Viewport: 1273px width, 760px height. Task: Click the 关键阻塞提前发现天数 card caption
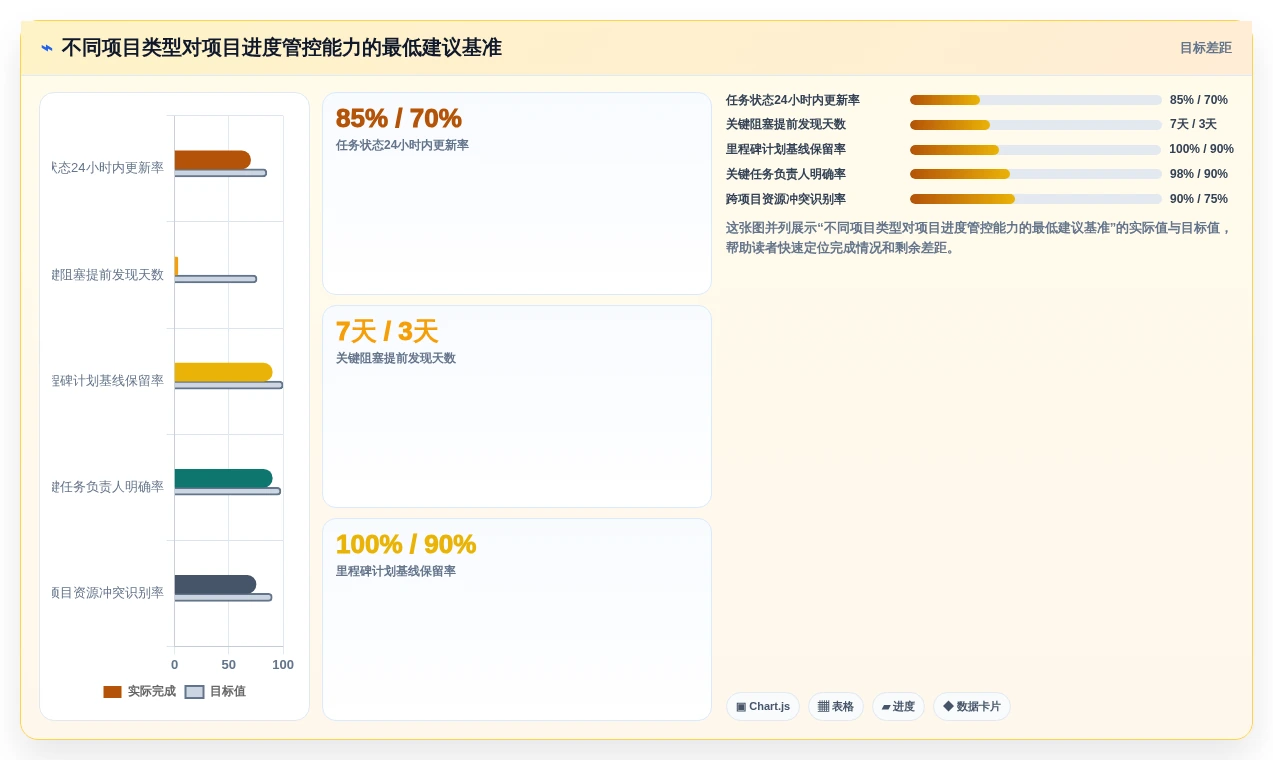(395, 358)
